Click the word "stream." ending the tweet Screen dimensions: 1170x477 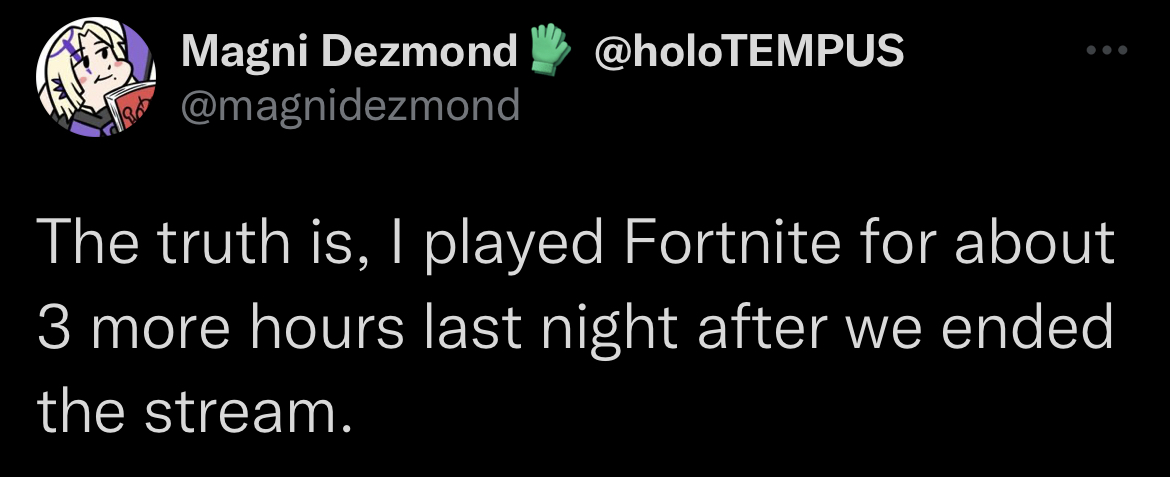[248, 411]
